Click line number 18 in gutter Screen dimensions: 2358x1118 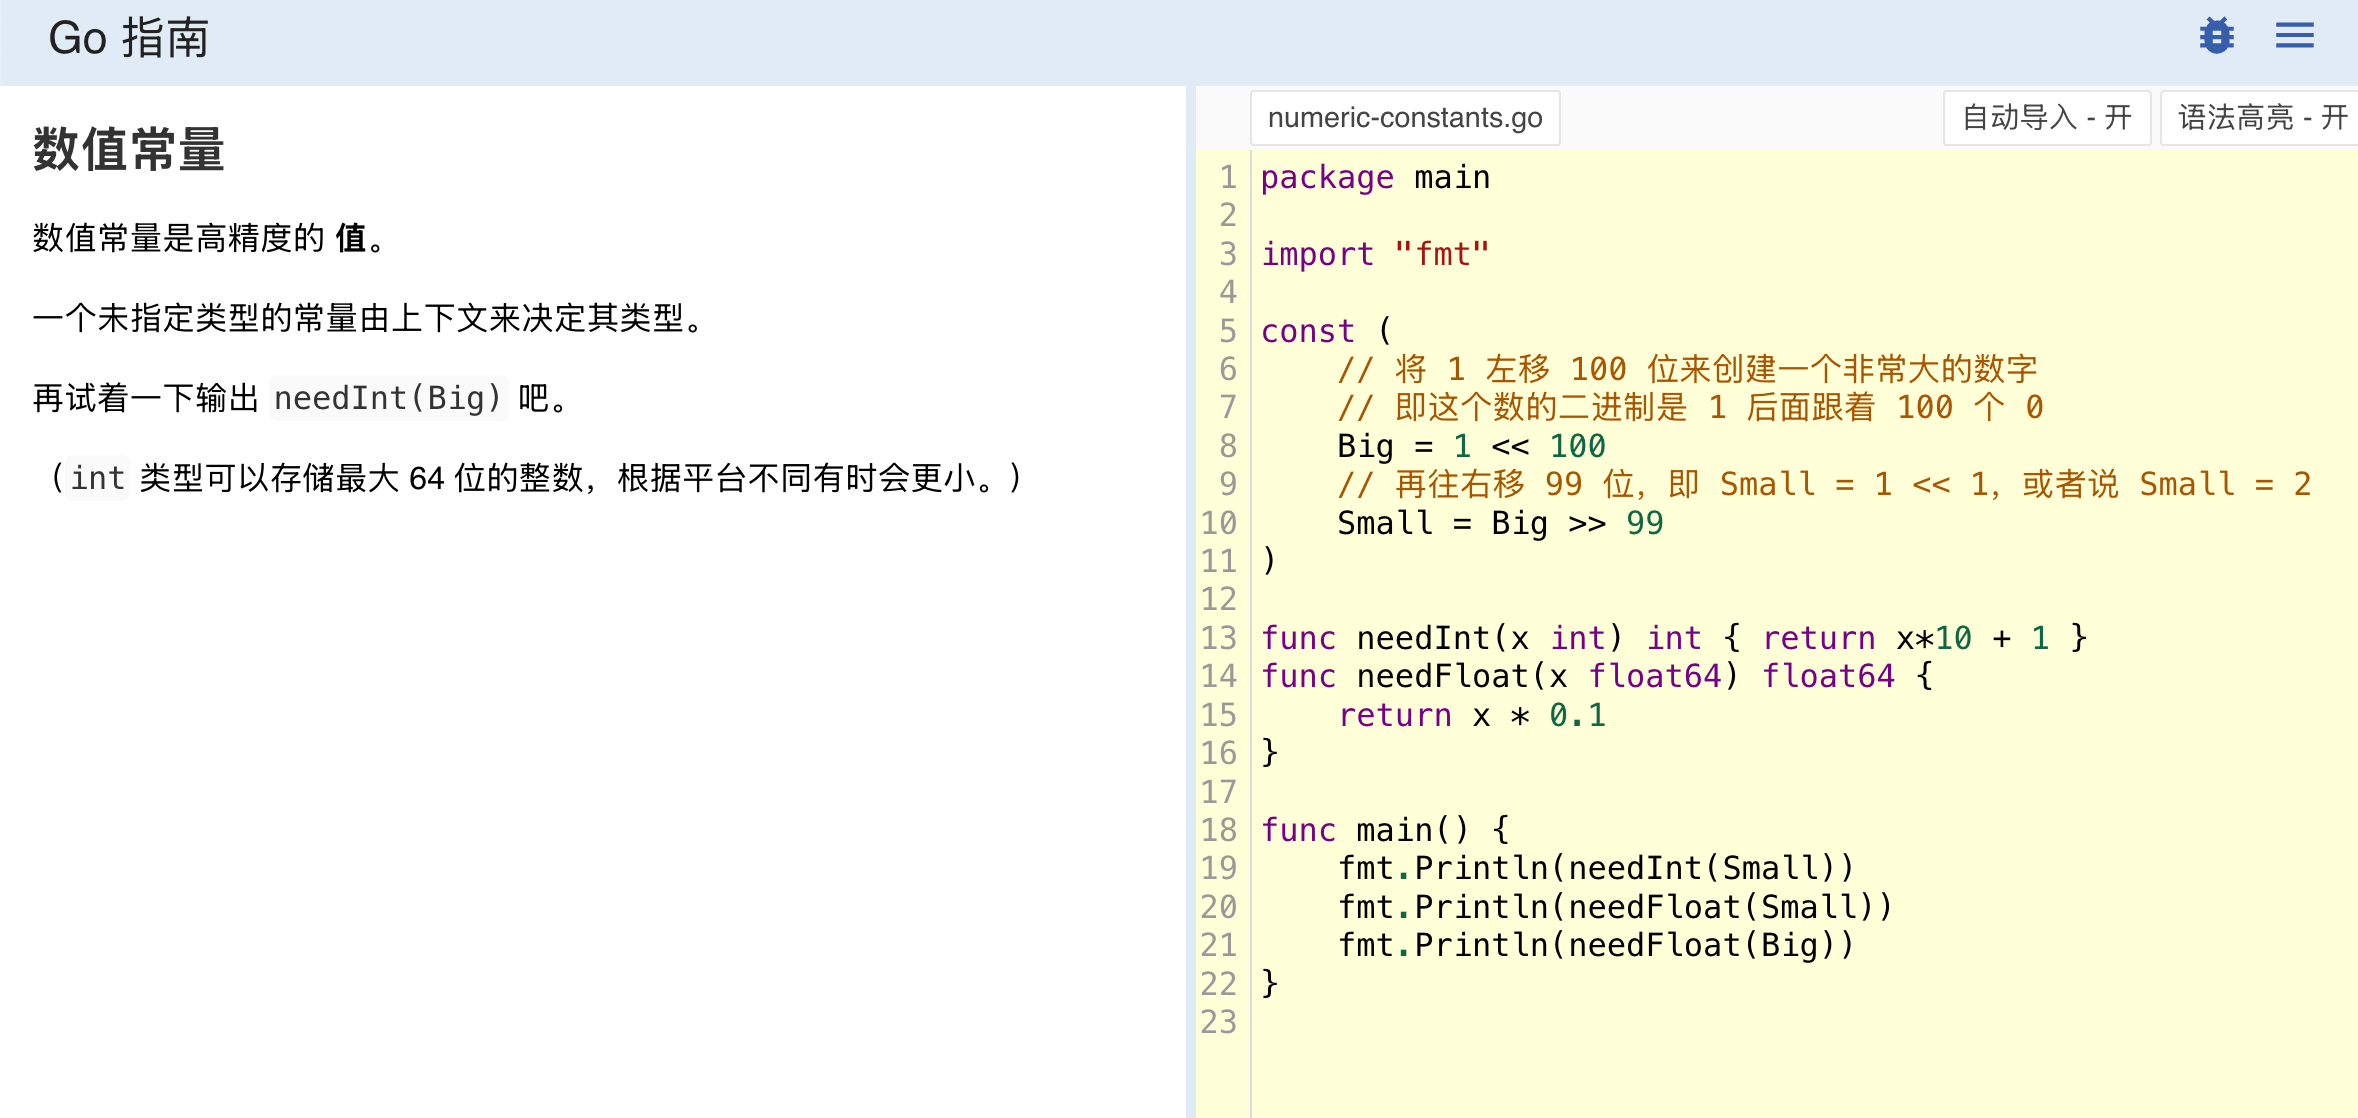[x=1219, y=830]
